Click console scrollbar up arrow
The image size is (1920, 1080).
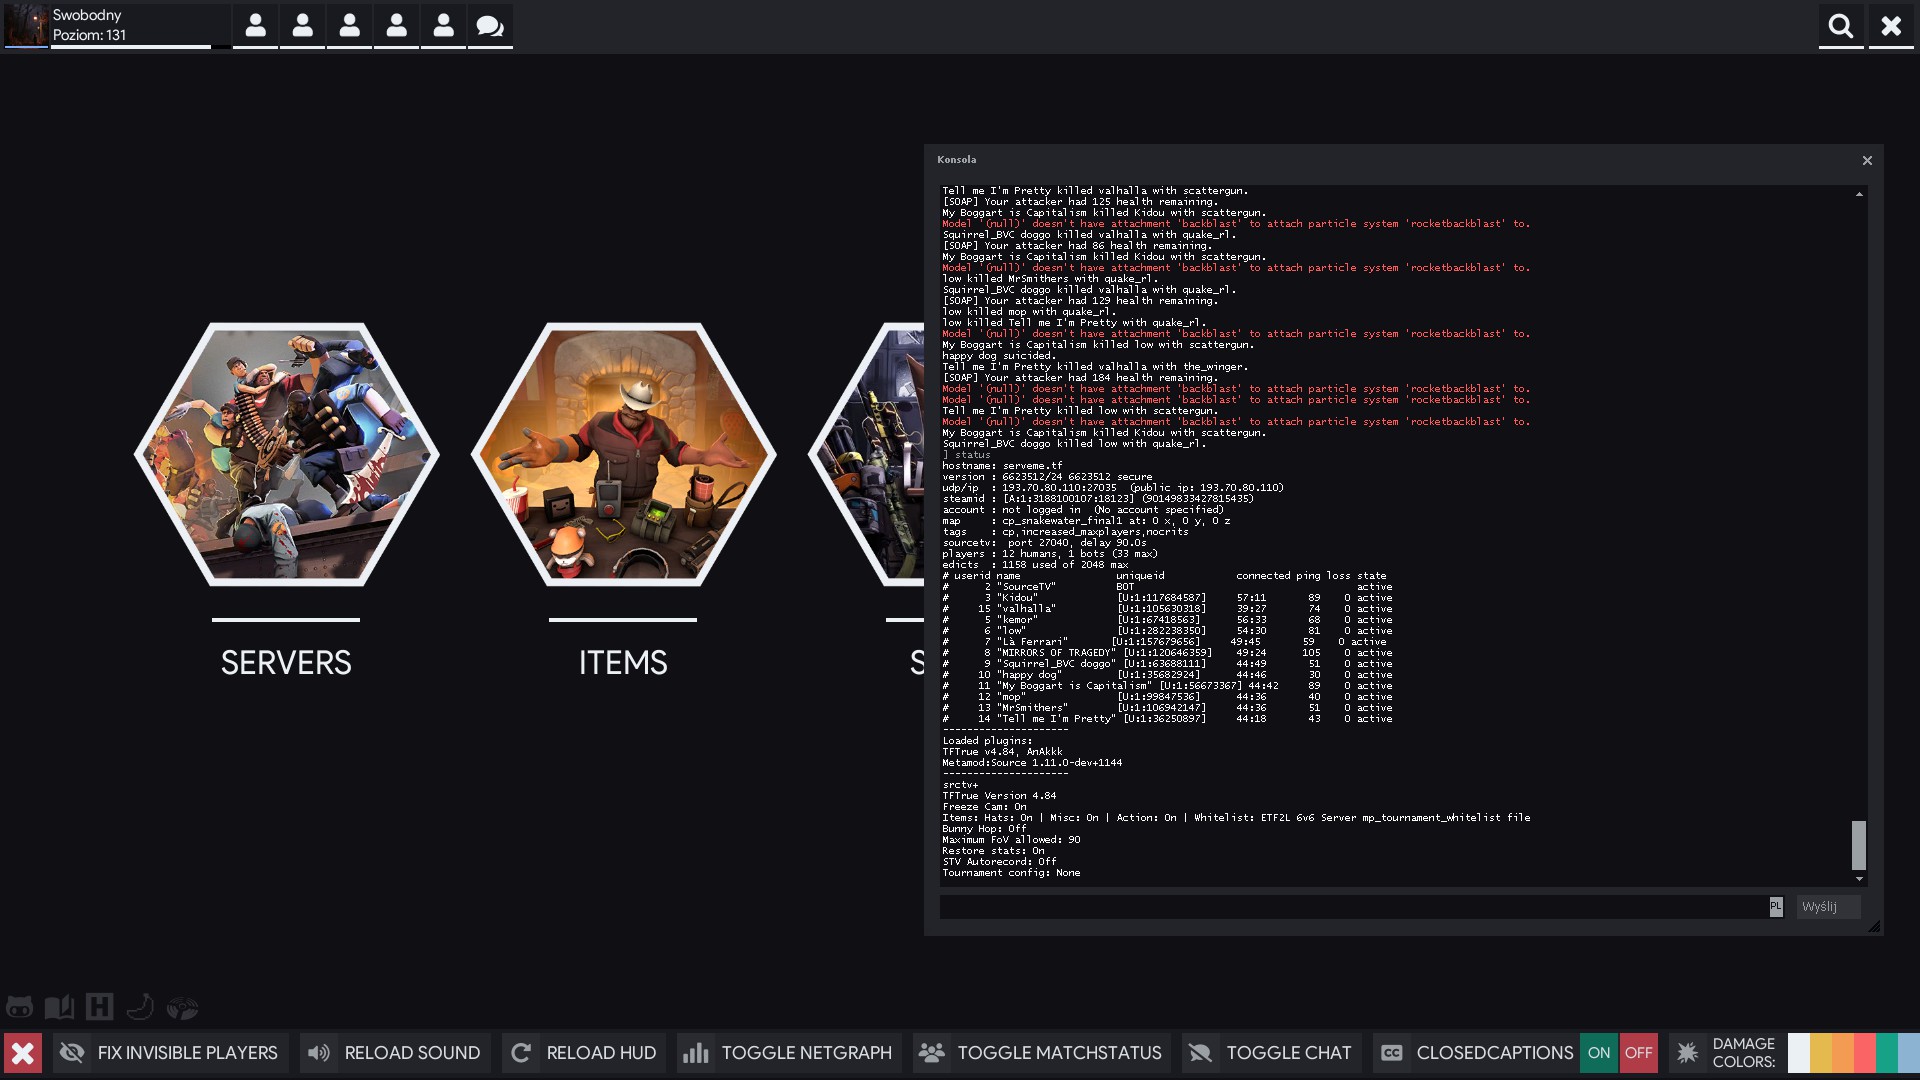click(x=1859, y=194)
